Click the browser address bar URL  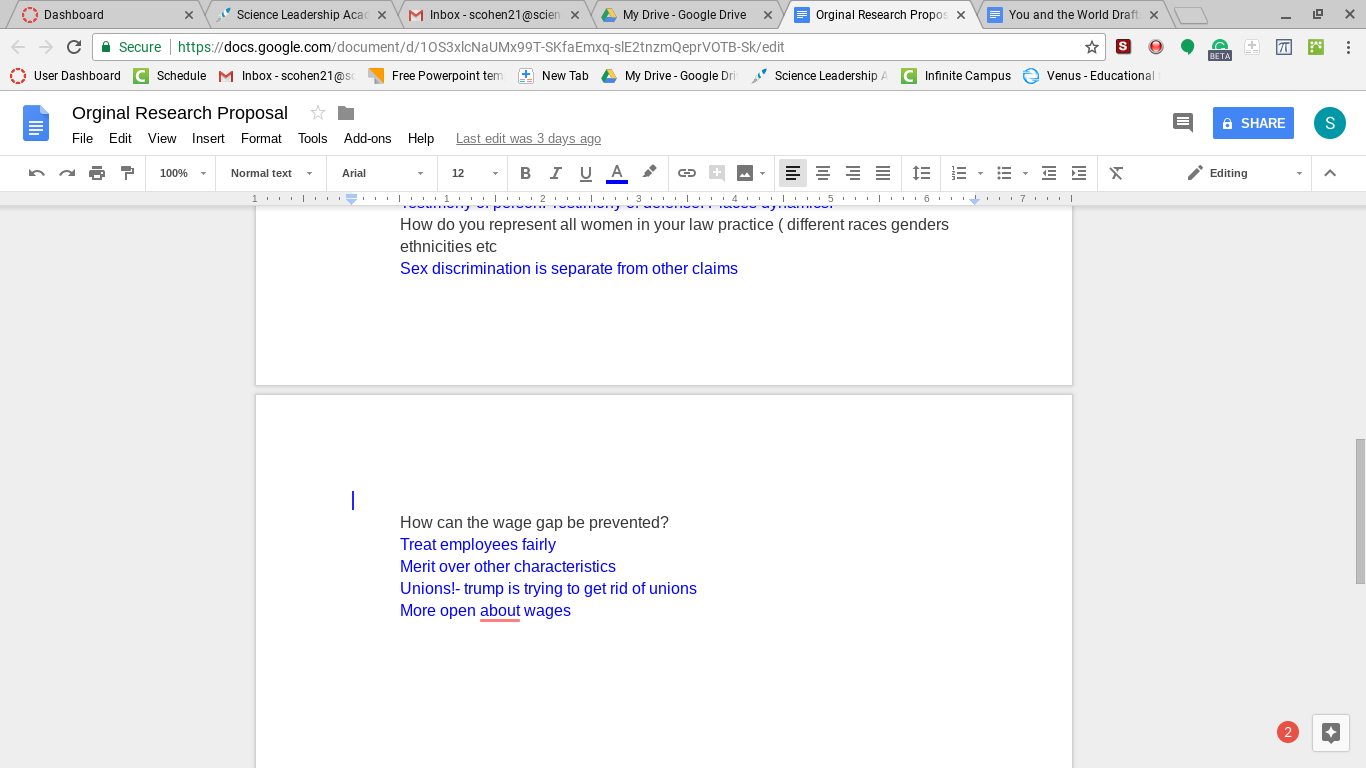click(x=480, y=47)
